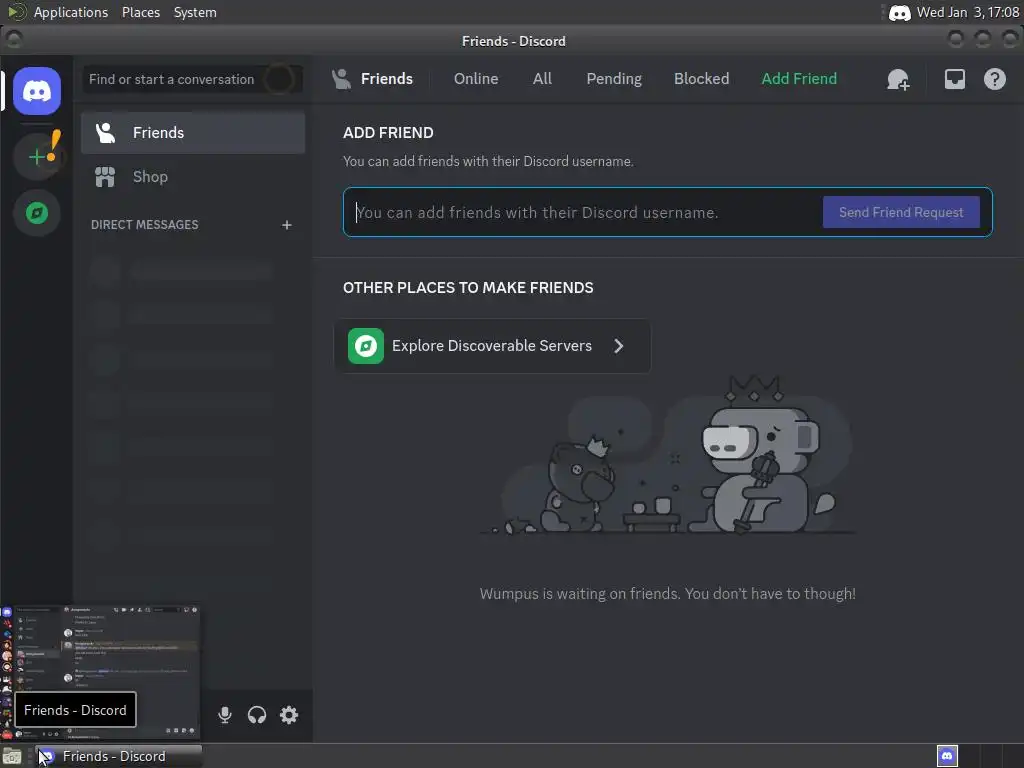
Task: Create DM with plus next to Direct Messages
Action: [x=287, y=225]
